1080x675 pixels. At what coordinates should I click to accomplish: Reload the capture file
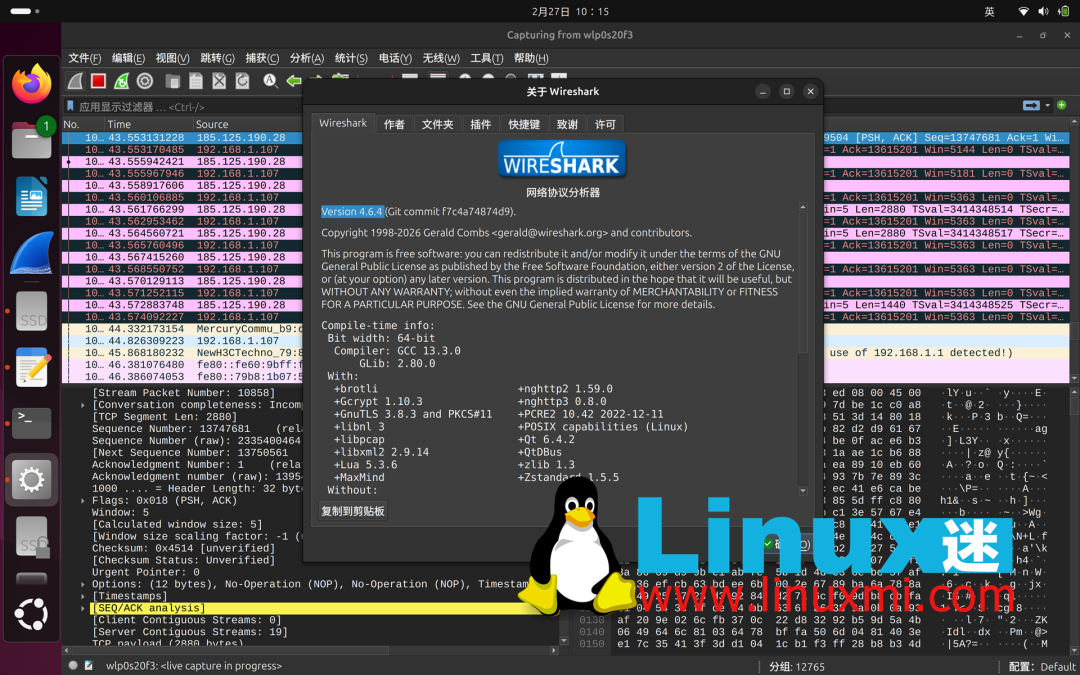(242, 81)
